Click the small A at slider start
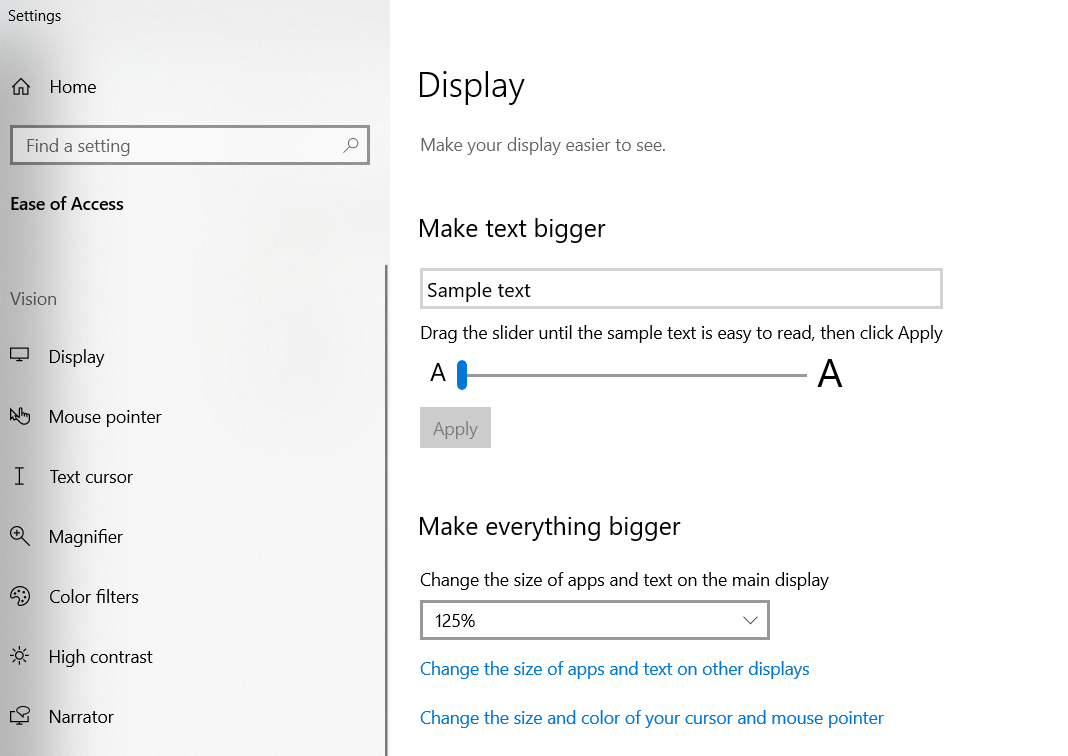The image size is (1068, 756). [438, 373]
